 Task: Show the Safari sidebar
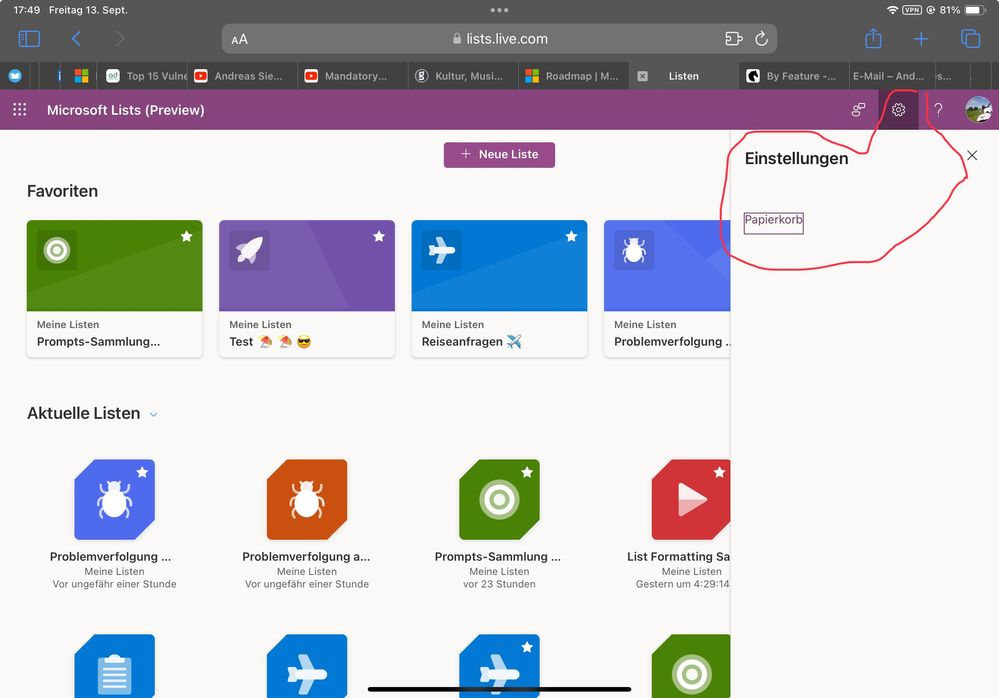click(29, 39)
